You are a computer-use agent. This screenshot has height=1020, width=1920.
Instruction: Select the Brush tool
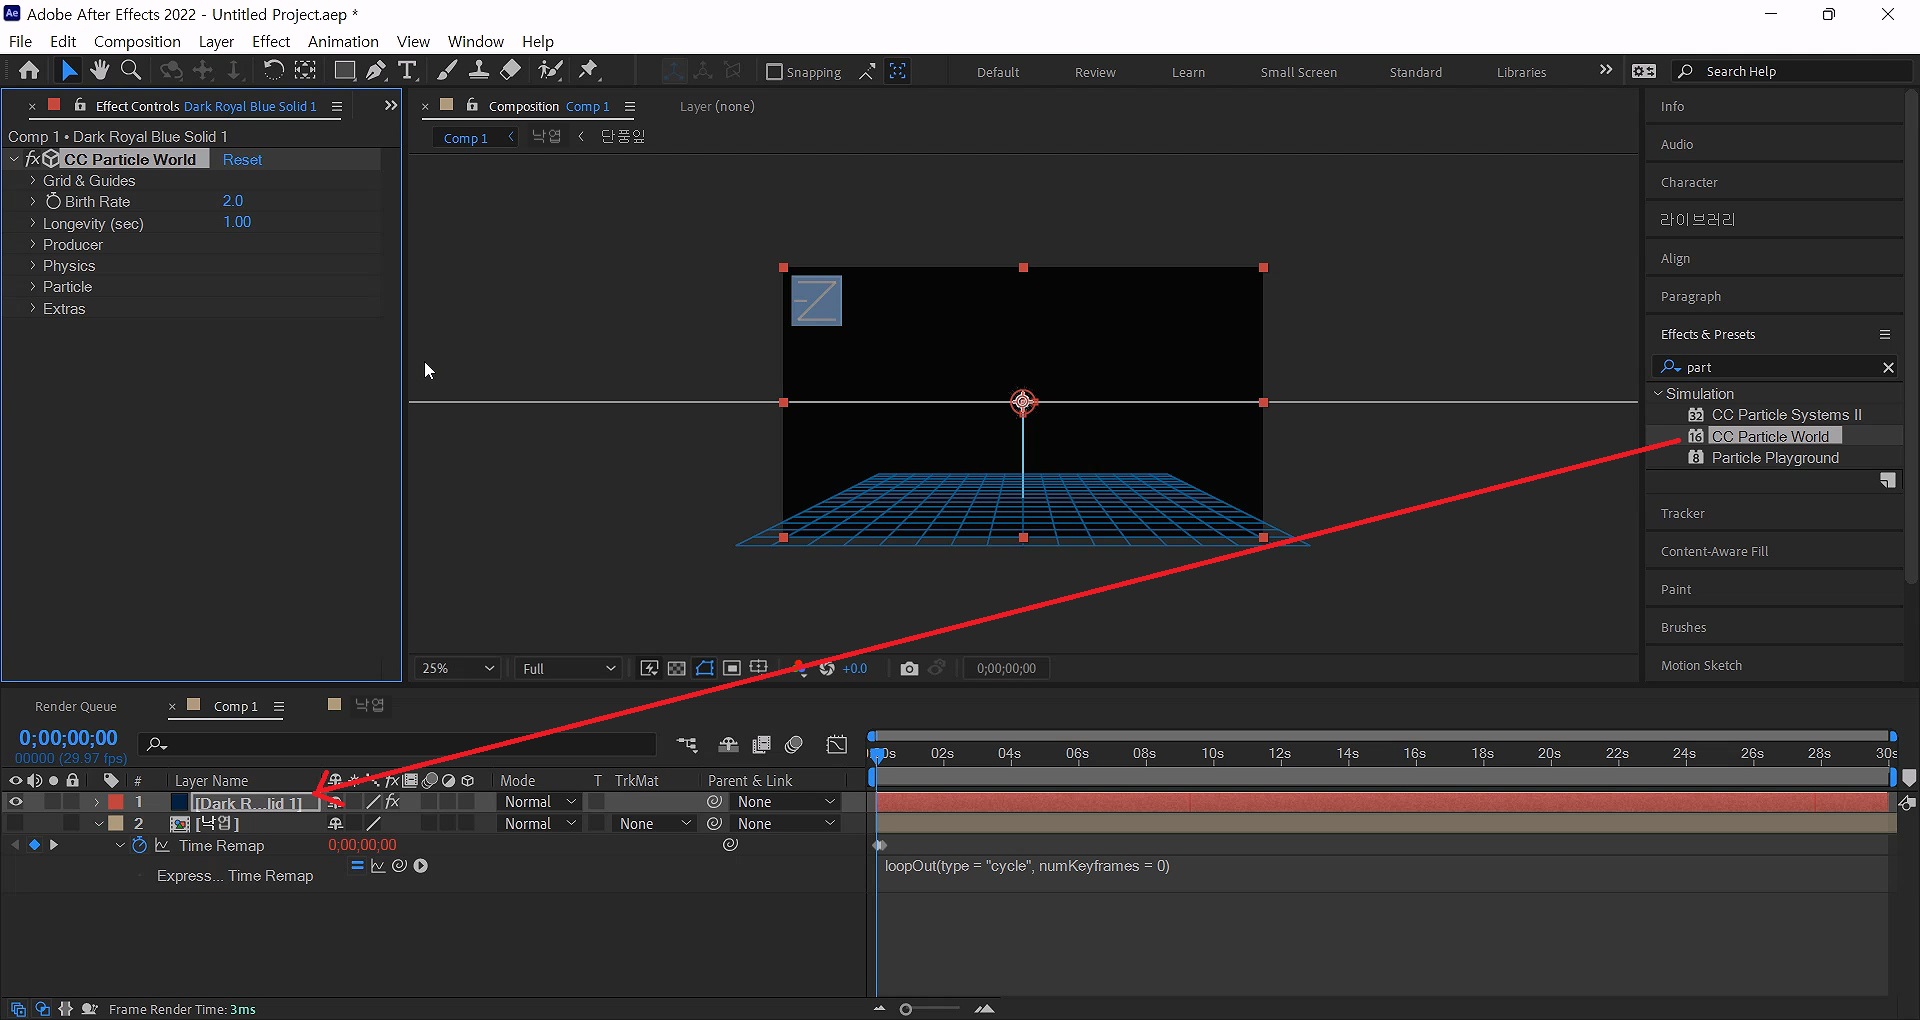click(x=447, y=70)
